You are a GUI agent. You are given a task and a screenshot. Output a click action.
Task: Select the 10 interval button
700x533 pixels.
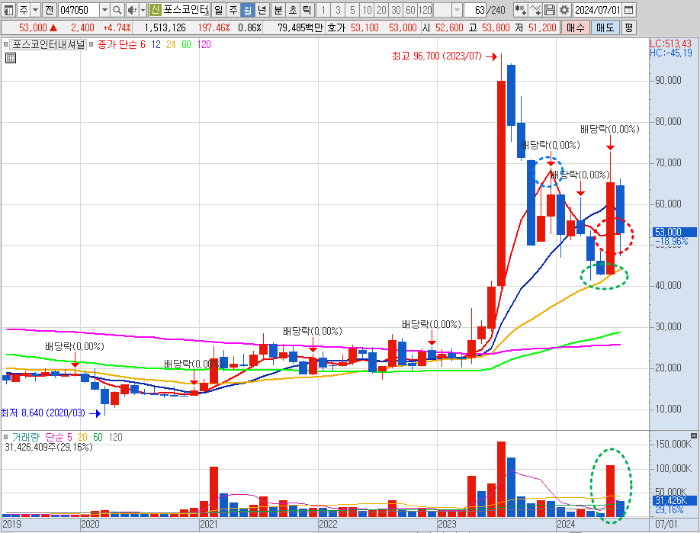[367, 9]
